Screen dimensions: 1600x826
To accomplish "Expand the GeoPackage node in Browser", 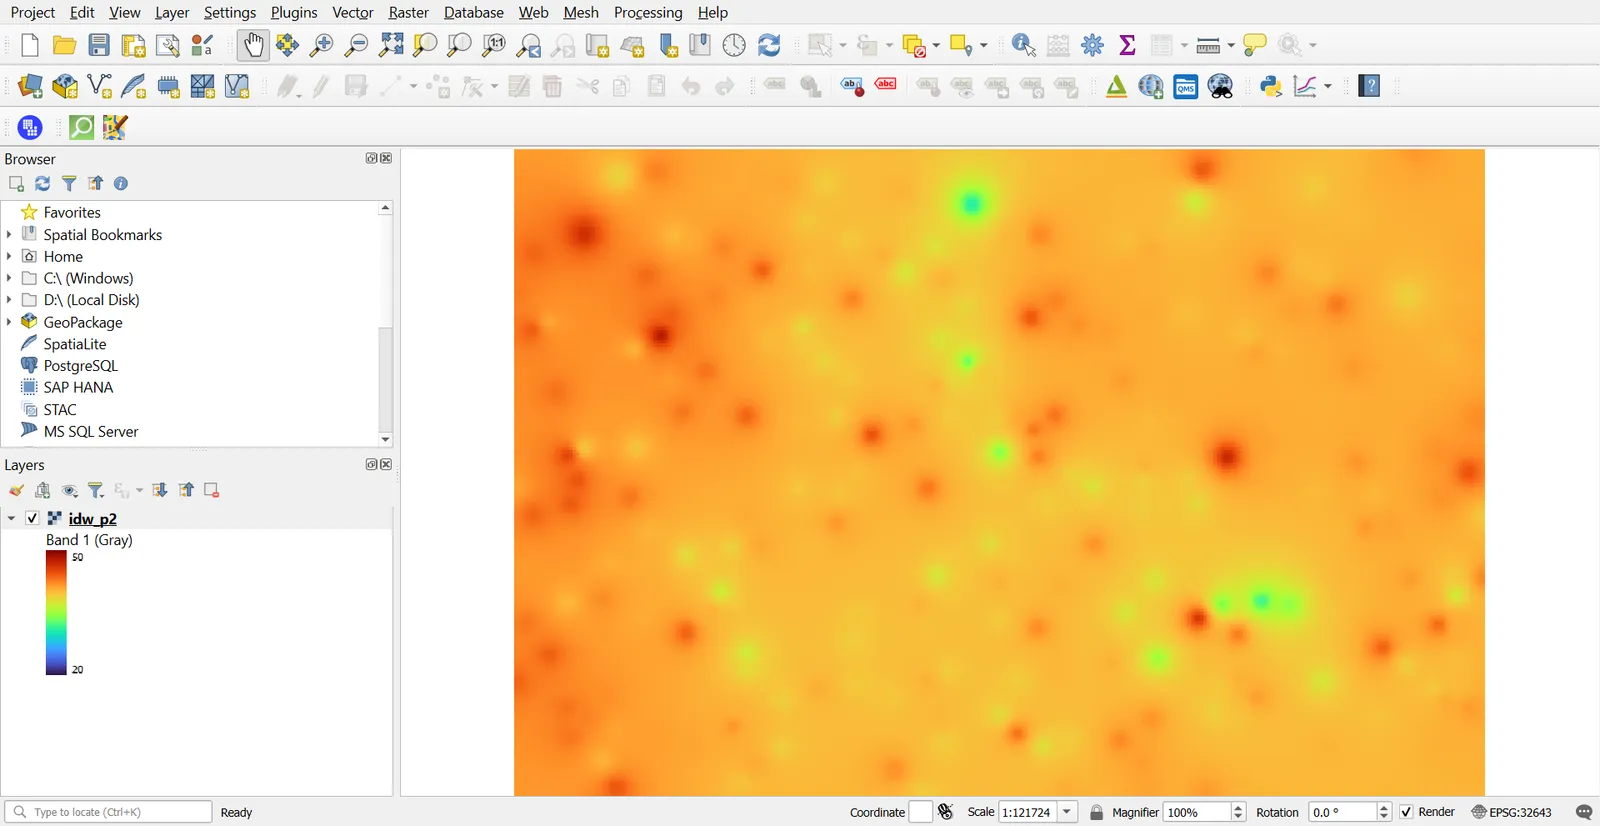I will [9, 322].
